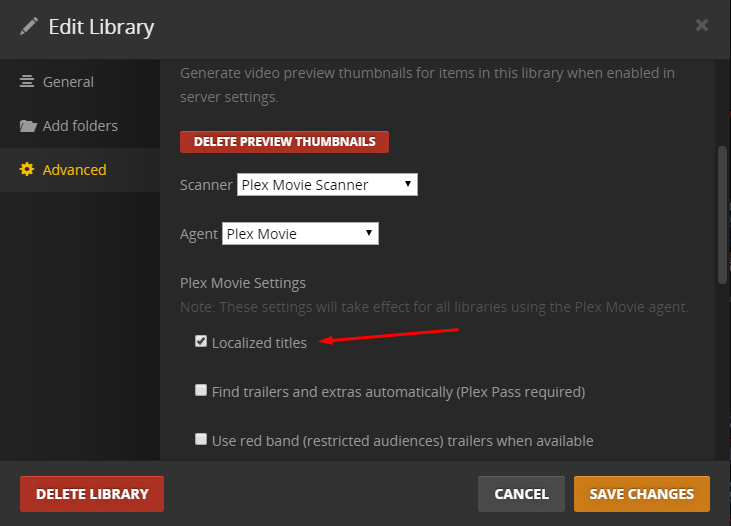Click the Agent label text
This screenshot has height=526, width=731.
point(199,234)
